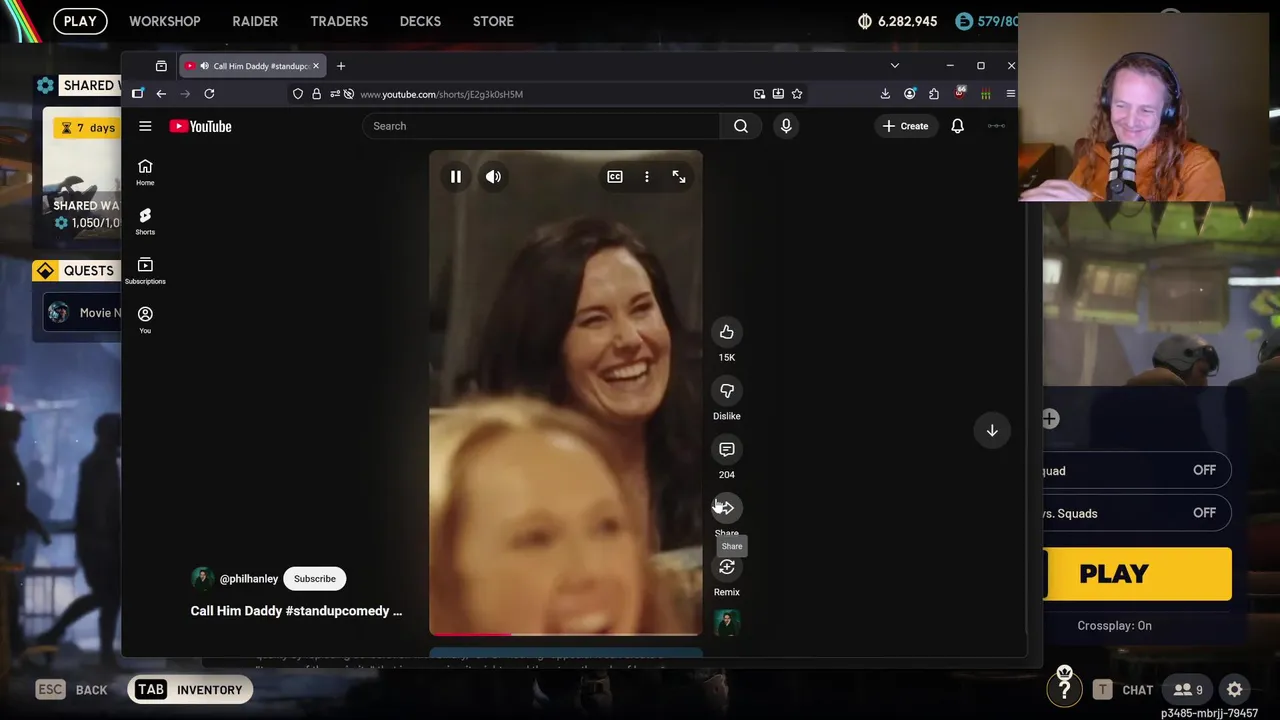1280x720 pixels.
Task: Mute the Short's volume speaker icon
Action: tap(493, 177)
